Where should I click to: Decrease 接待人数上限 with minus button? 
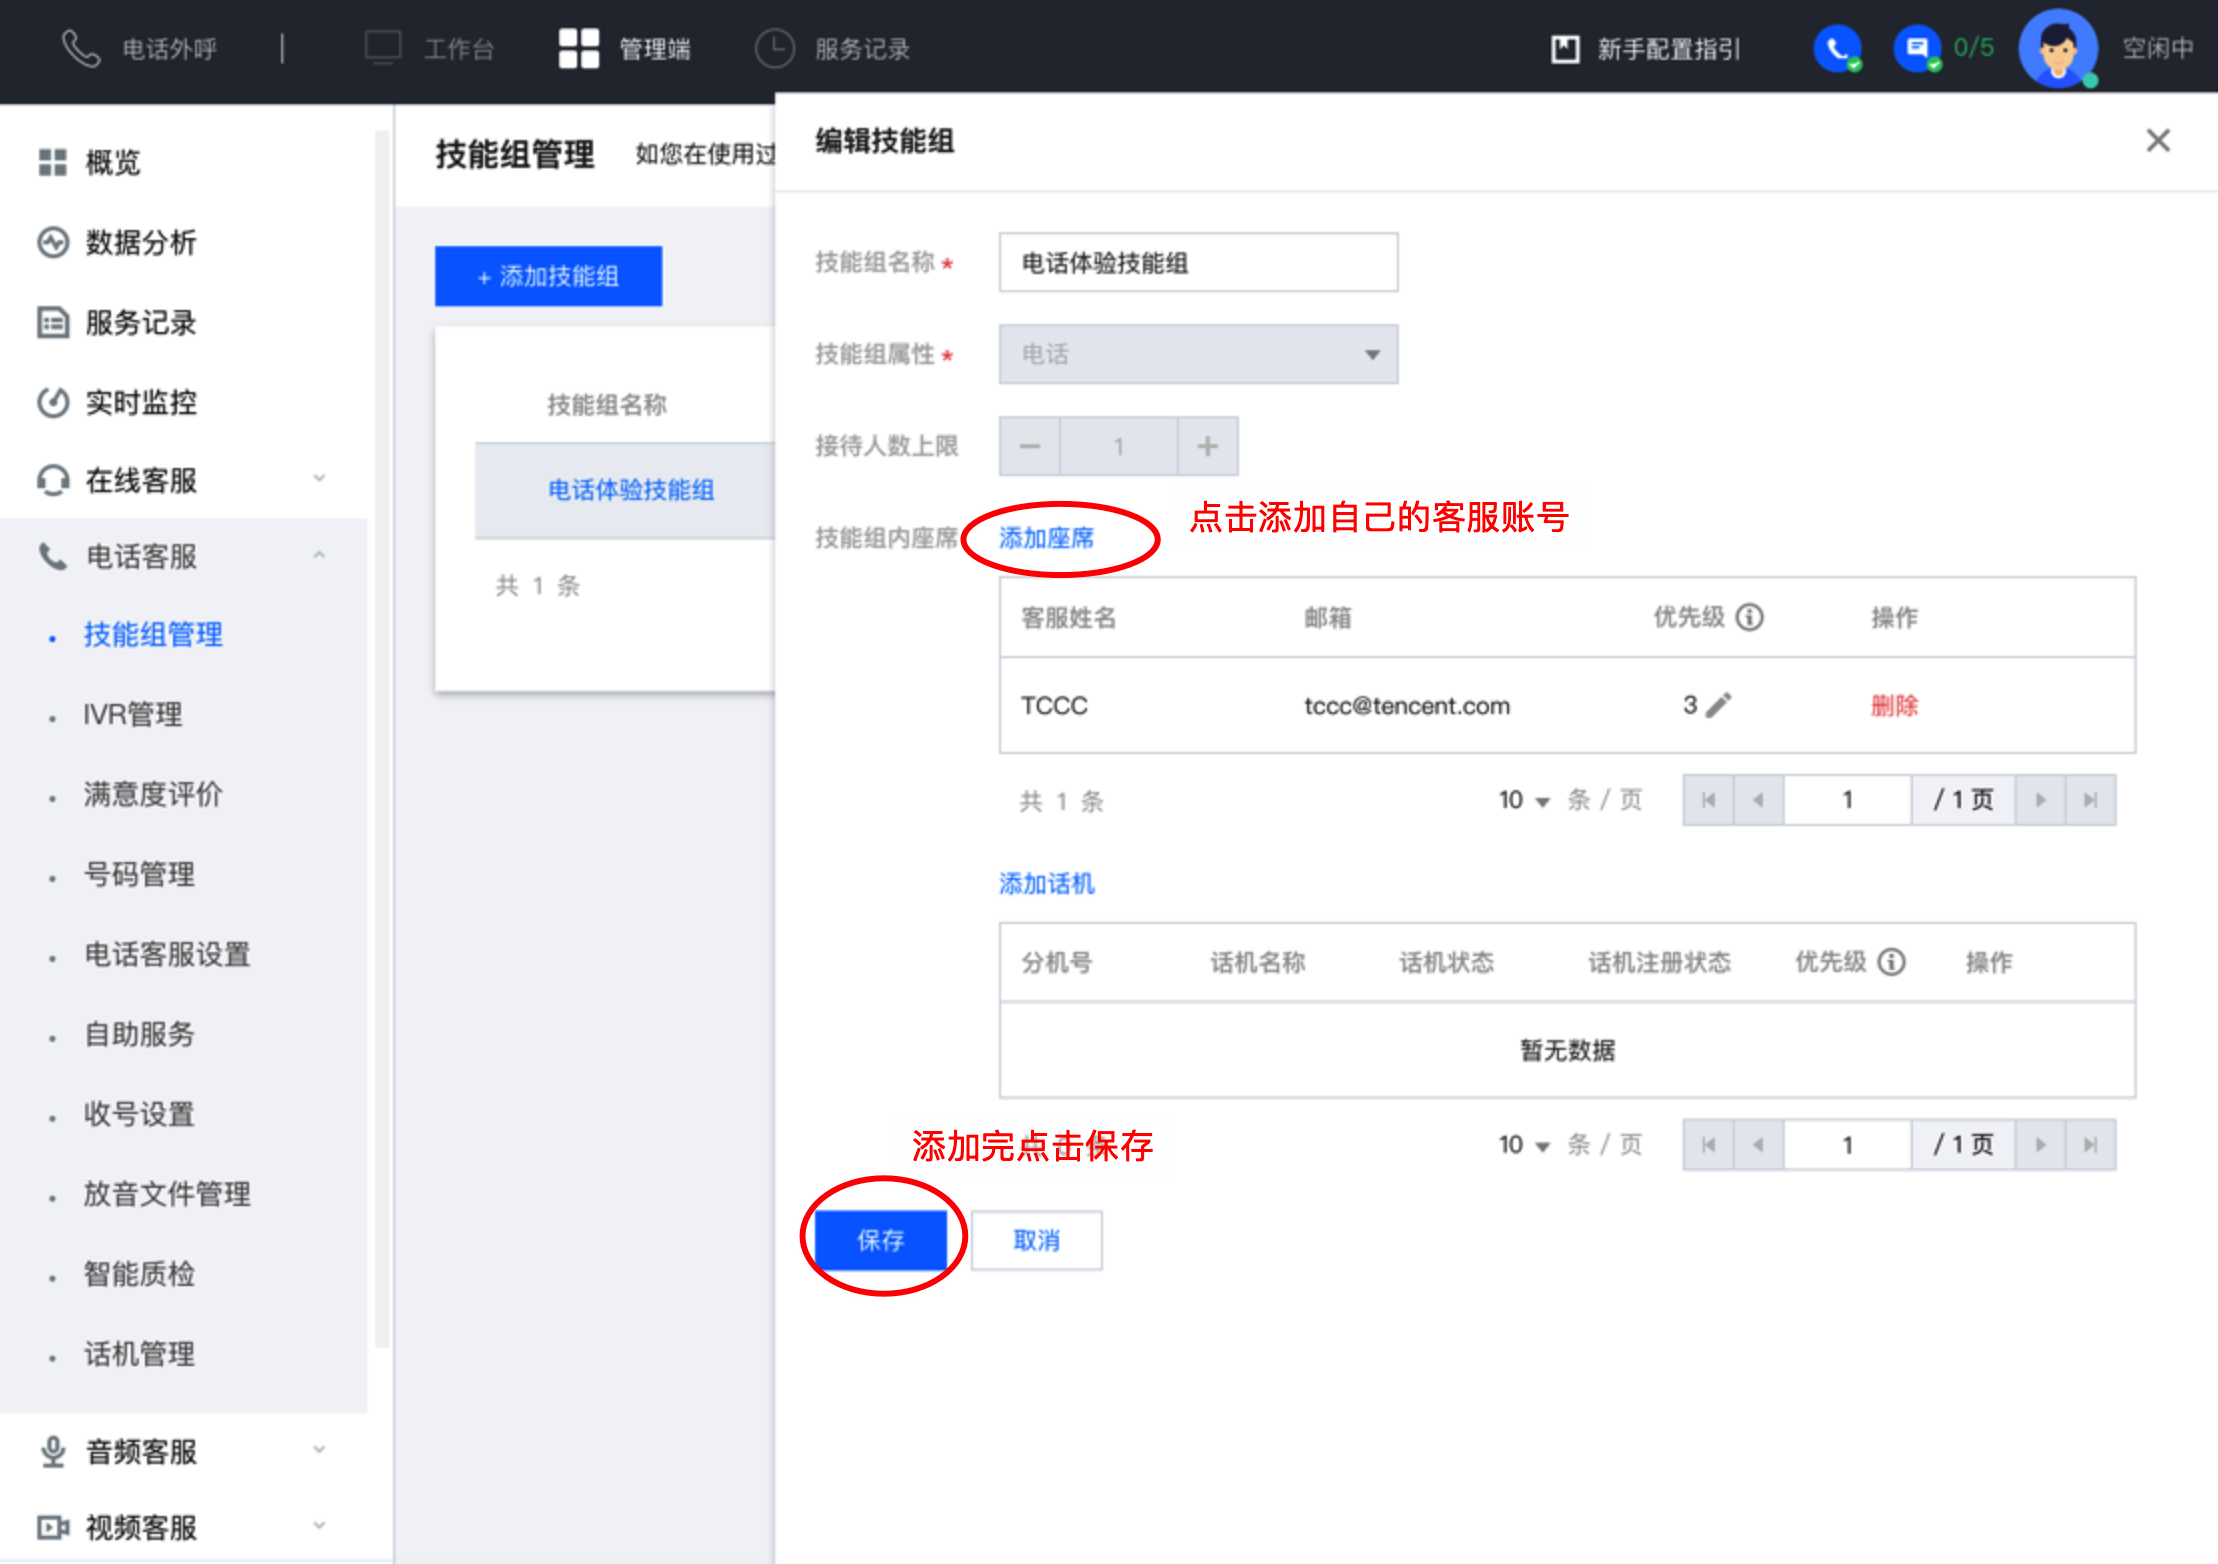tap(1030, 446)
